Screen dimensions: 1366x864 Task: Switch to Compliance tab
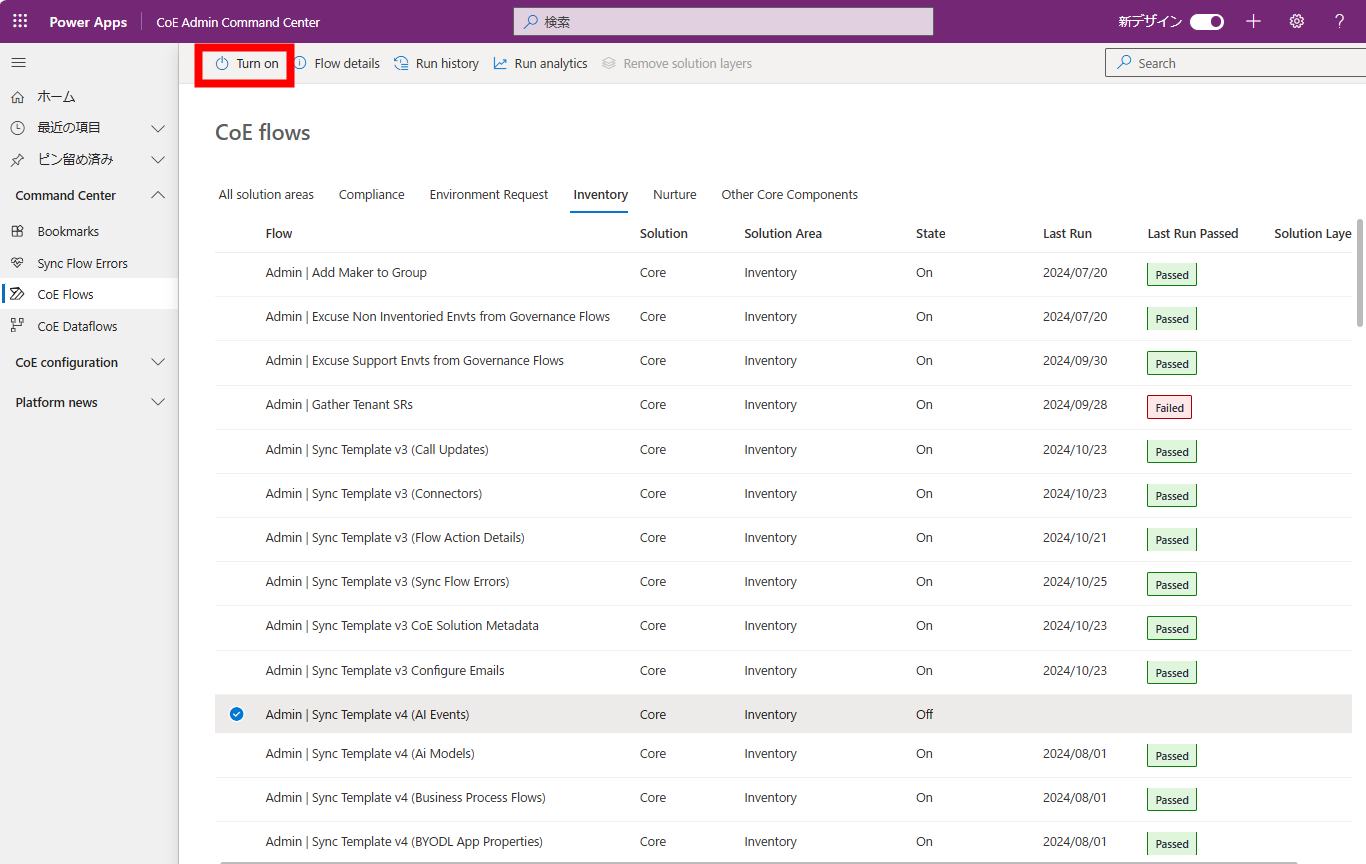[x=372, y=195]
